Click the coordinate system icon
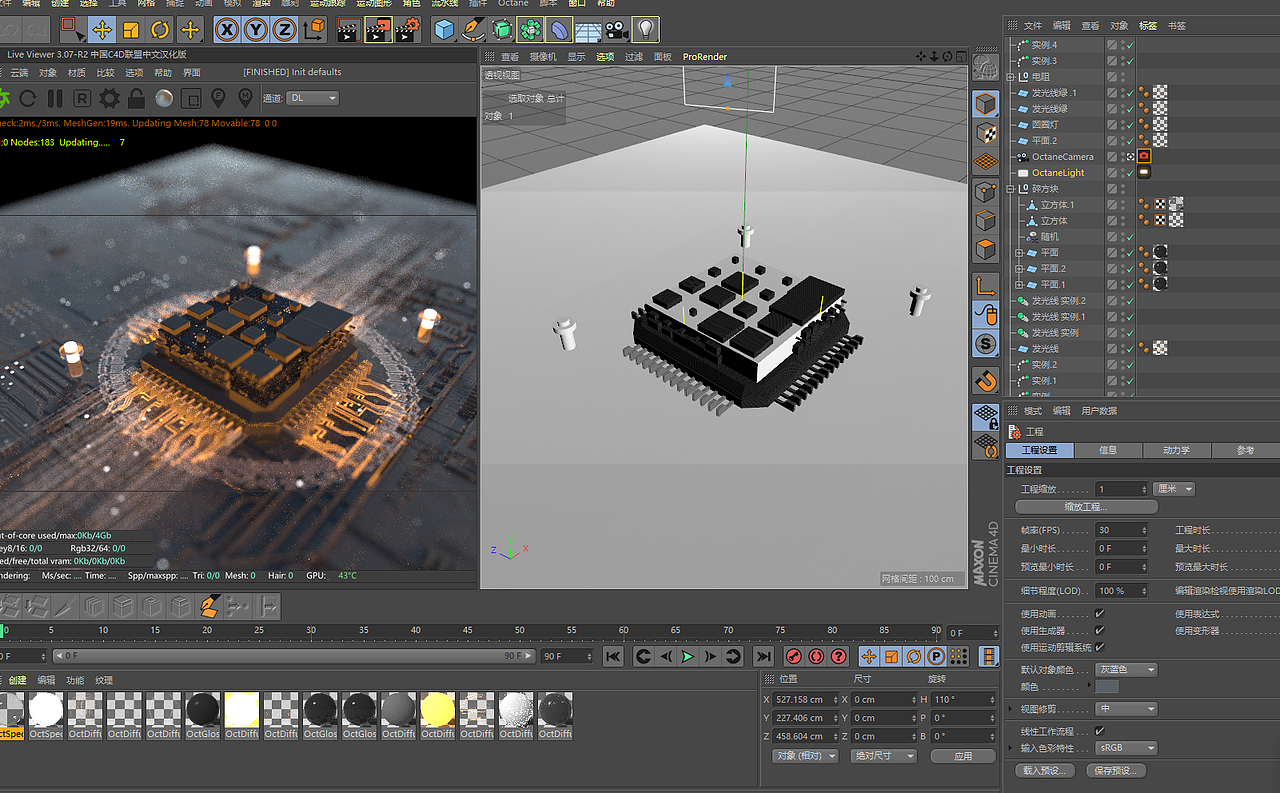 (x=314, y=30)
